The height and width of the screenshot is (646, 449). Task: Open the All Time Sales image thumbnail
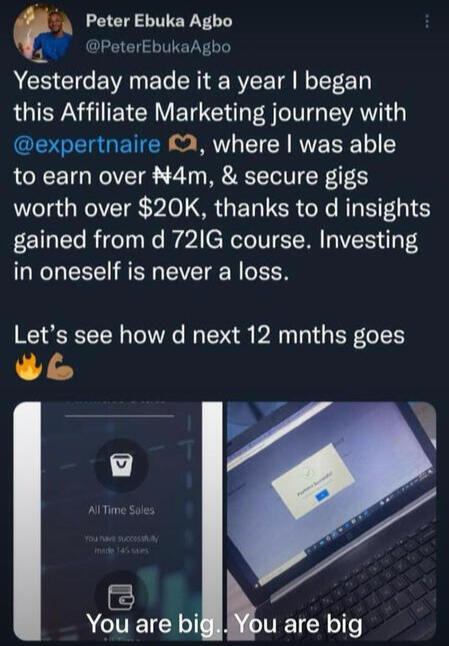coord(118,521)
